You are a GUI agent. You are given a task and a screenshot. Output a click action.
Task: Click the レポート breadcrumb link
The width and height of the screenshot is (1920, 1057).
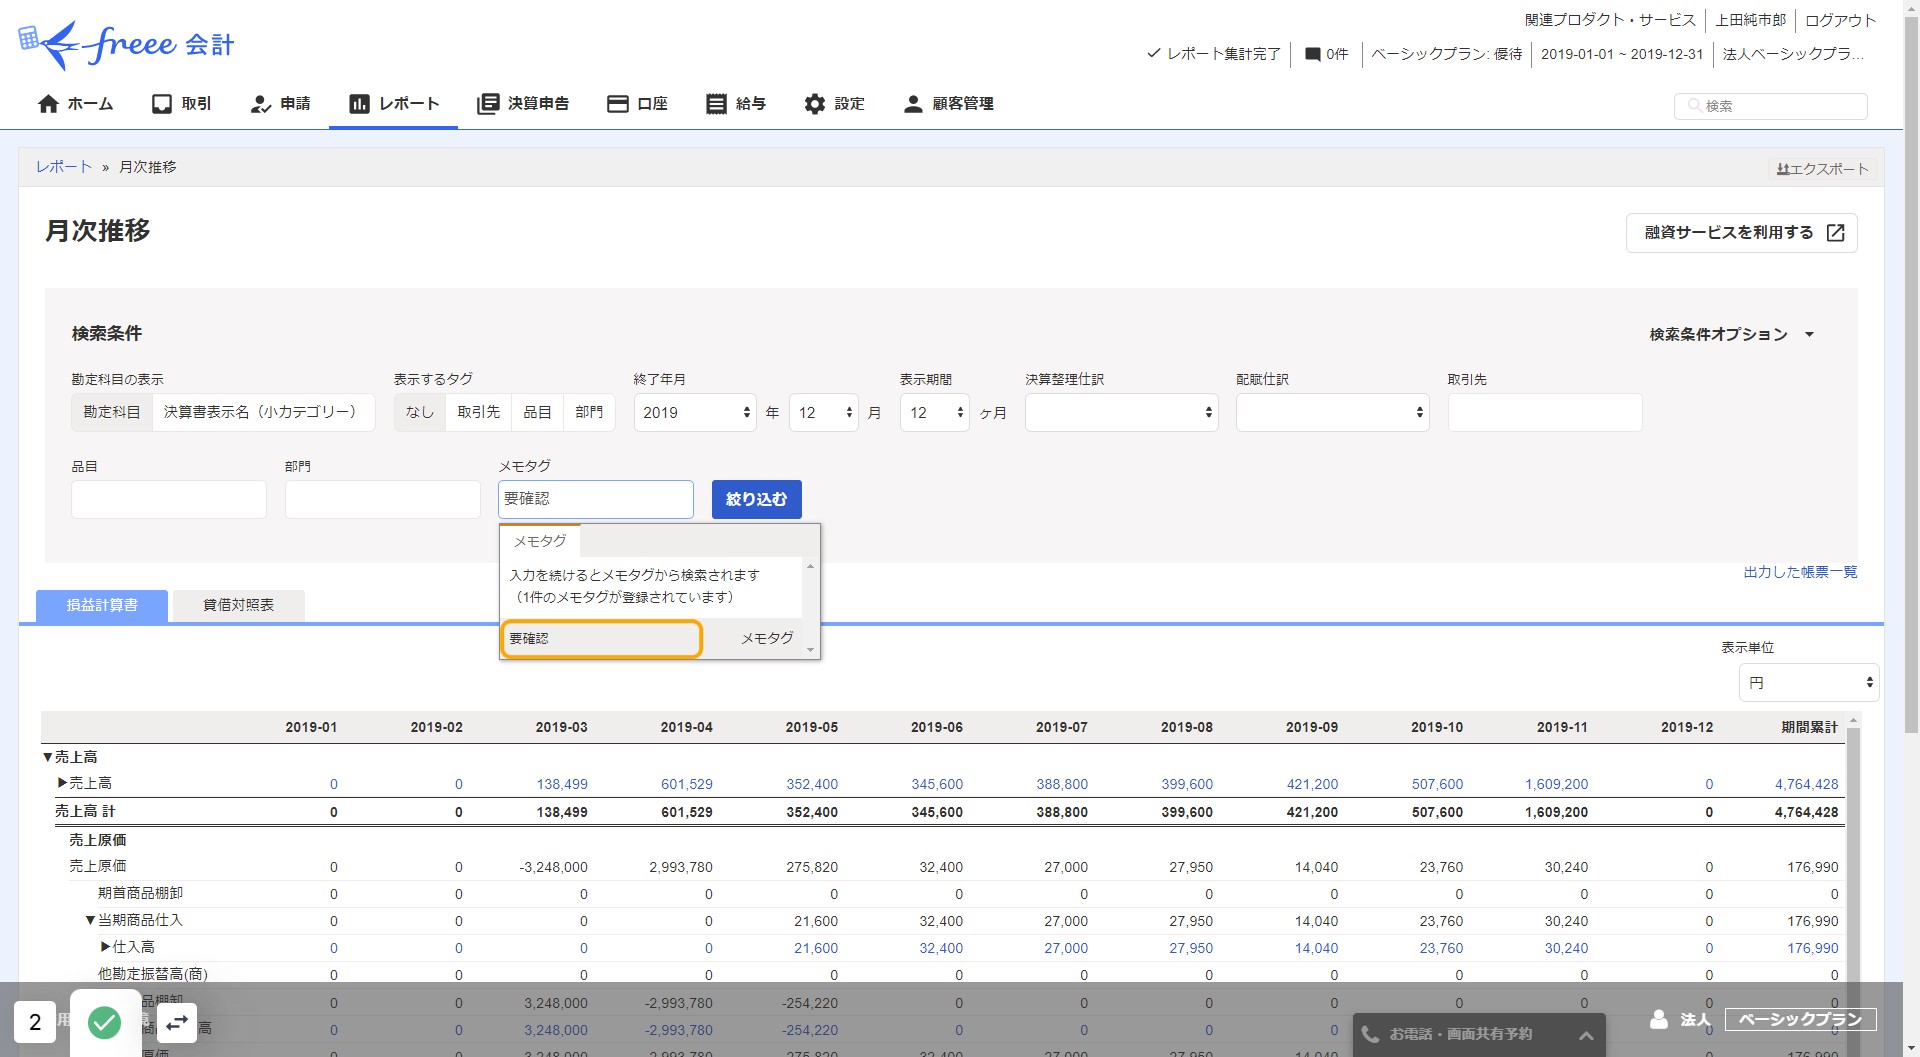point(64,167)
